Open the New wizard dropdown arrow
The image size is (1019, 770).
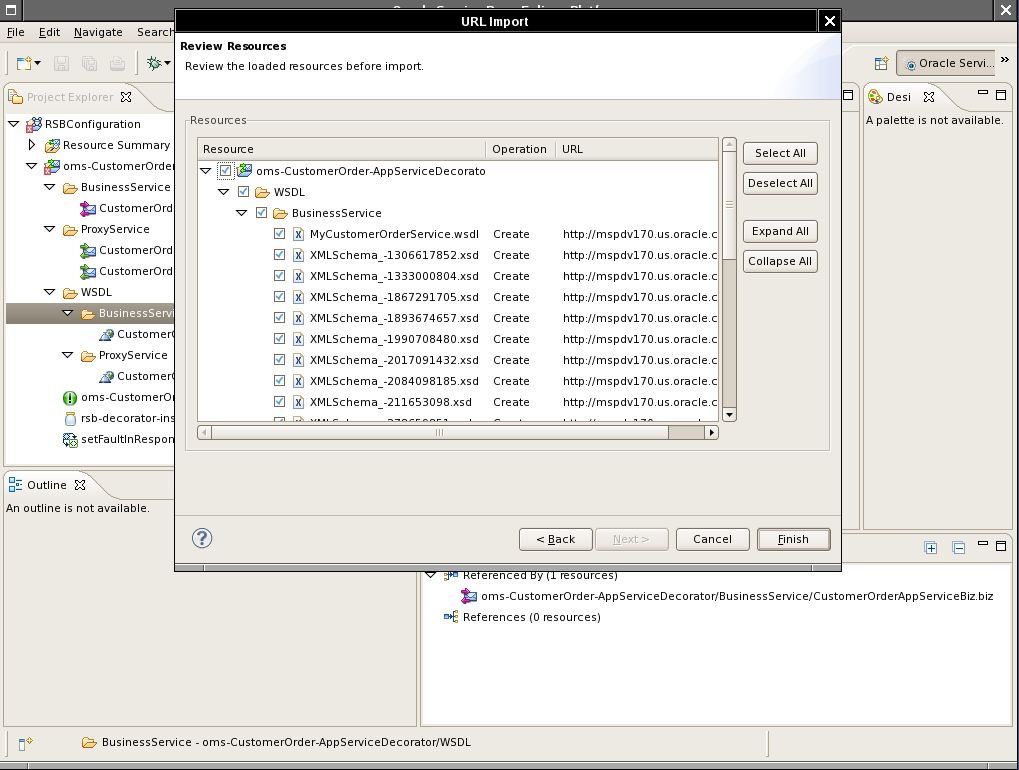(38, 63)
